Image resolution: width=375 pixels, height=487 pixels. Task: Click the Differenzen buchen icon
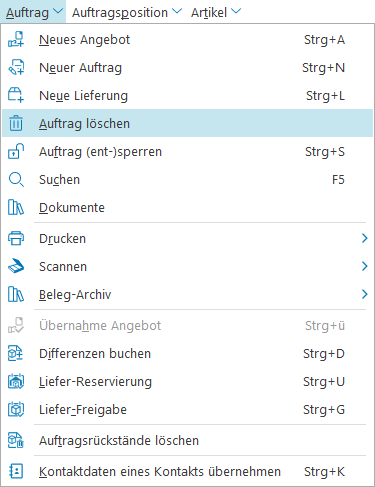pos(16,353)
